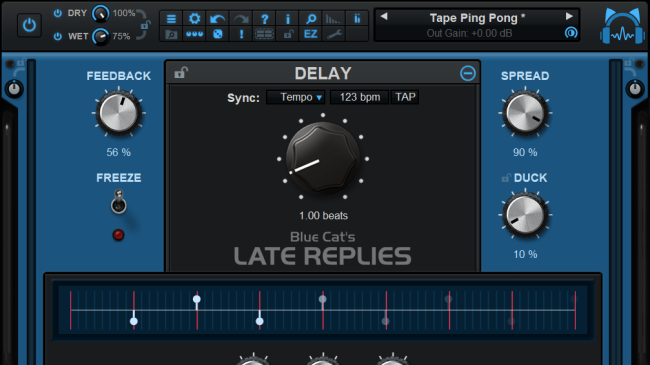Click the undo arrow icon
650x365 pixels.
pyautogui.click(x=218, y=19)
